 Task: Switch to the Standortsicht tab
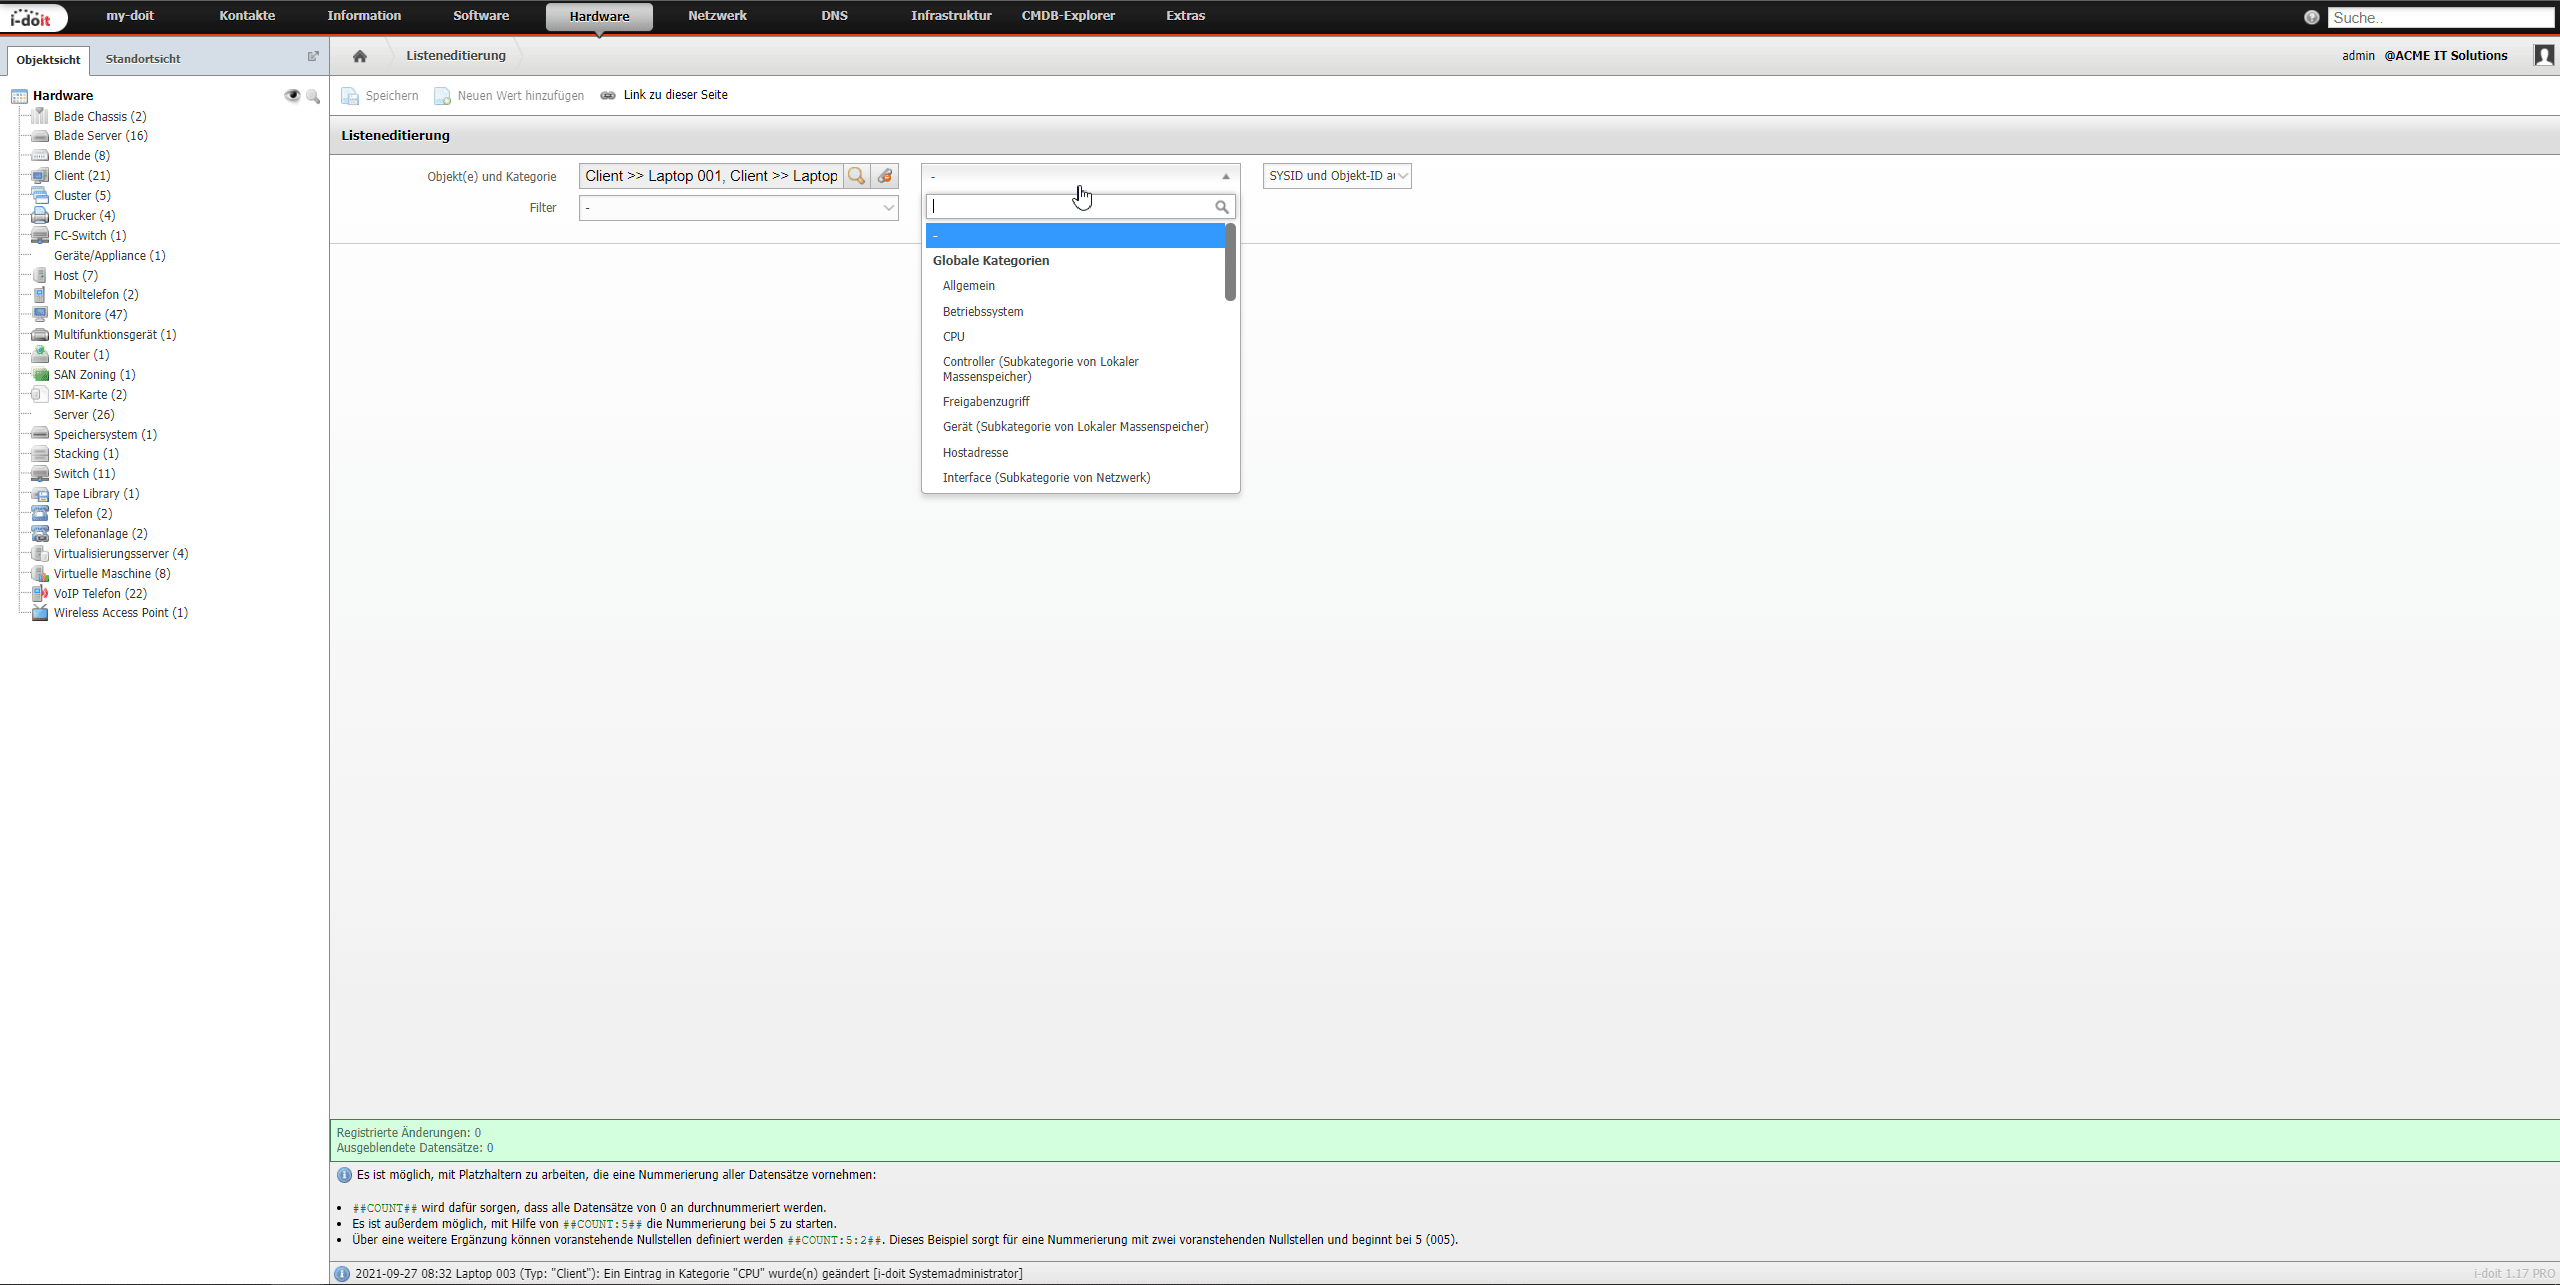click(x=143, y=59)
